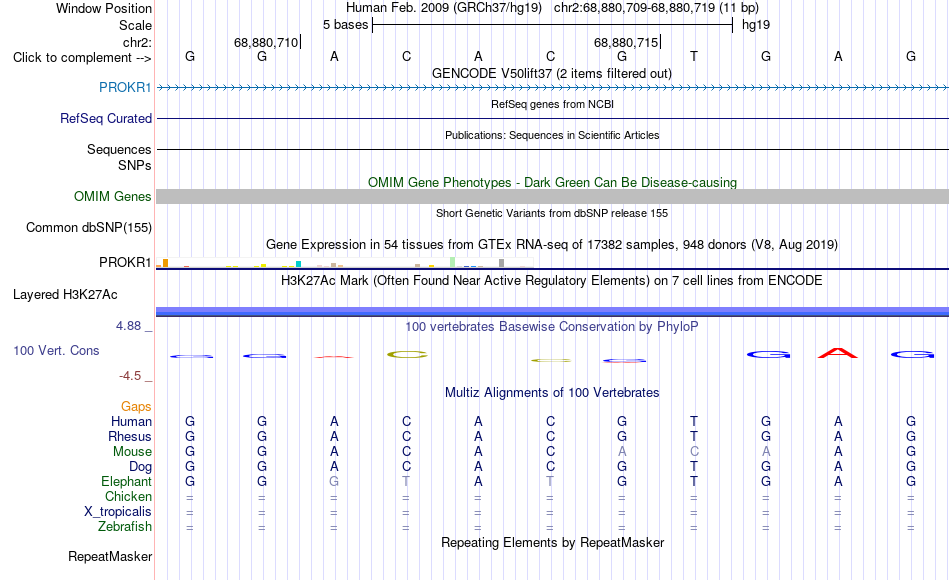This screenshot has height=580, width=950.
Task: Open the blue PROKR1 GENCODE gene label
Action: [x=125, y=87]
